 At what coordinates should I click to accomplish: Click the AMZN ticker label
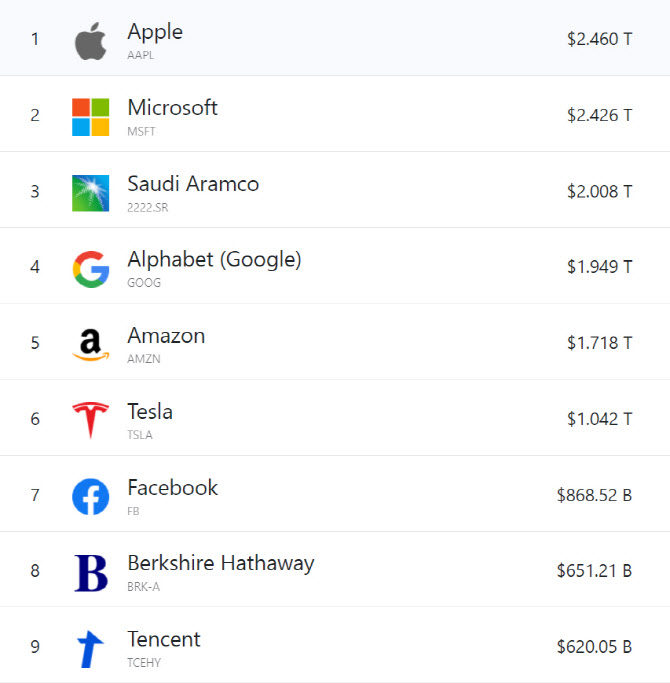click(144, 359)
